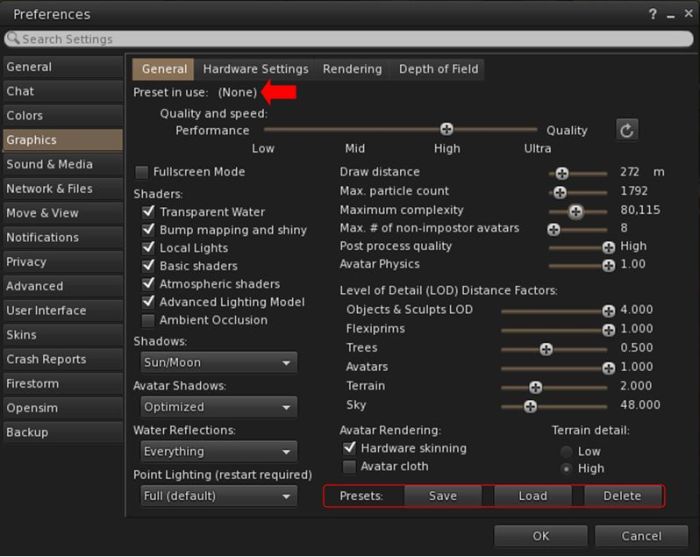Click the reset graphics defaults arrow icon
This screenshot has width=700, height=557.
[x=626, y=130]
